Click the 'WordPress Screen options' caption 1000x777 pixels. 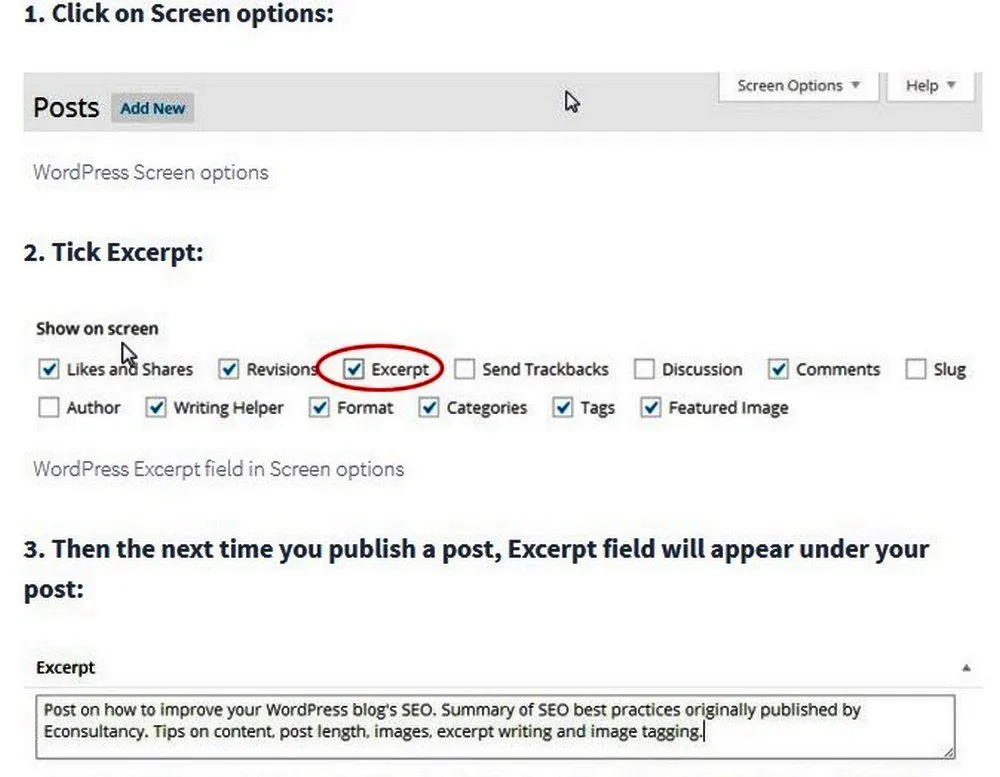tap(151, 173)
